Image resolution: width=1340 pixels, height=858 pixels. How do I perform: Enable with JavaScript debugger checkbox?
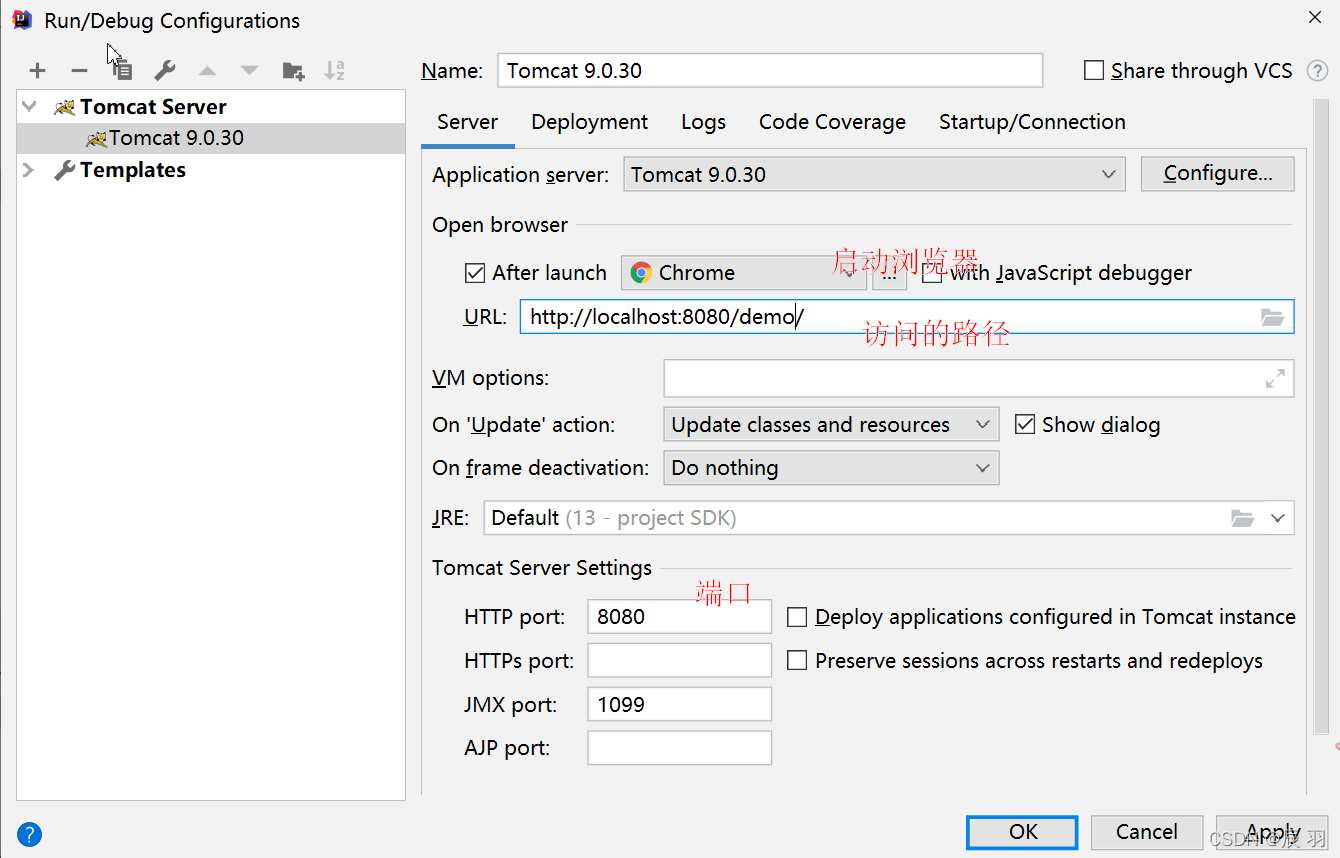[x=932, y=273]
